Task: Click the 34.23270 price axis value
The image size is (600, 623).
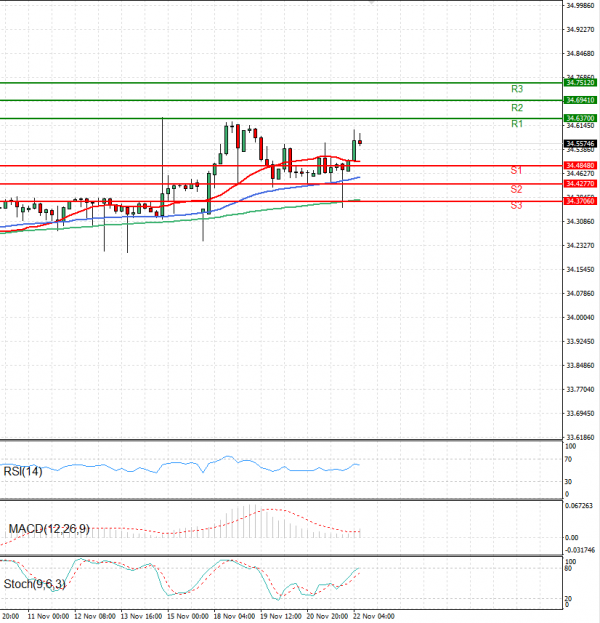Action: click(x=580, y=246)
